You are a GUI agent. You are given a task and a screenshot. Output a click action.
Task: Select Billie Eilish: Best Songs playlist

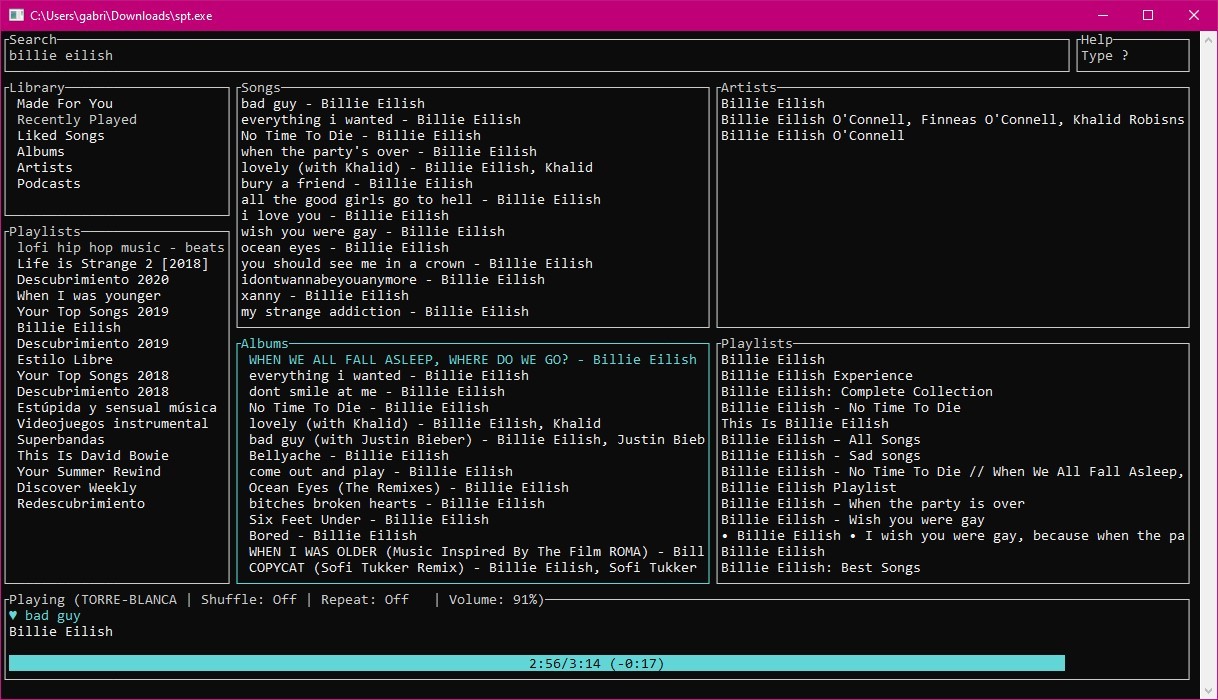(x=821, y=568)
